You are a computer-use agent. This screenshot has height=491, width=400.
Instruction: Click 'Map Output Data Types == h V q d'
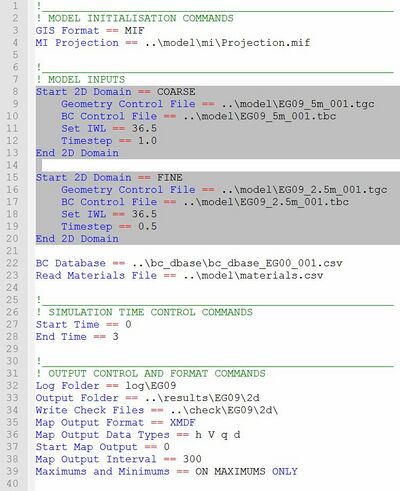point(138,435)
